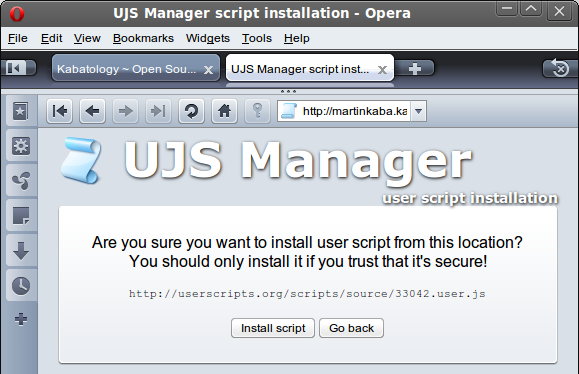The height and width of the screenshot is (374, 579).
Task: Click the UJS Manager scroll logo
Action: point(81,160)
